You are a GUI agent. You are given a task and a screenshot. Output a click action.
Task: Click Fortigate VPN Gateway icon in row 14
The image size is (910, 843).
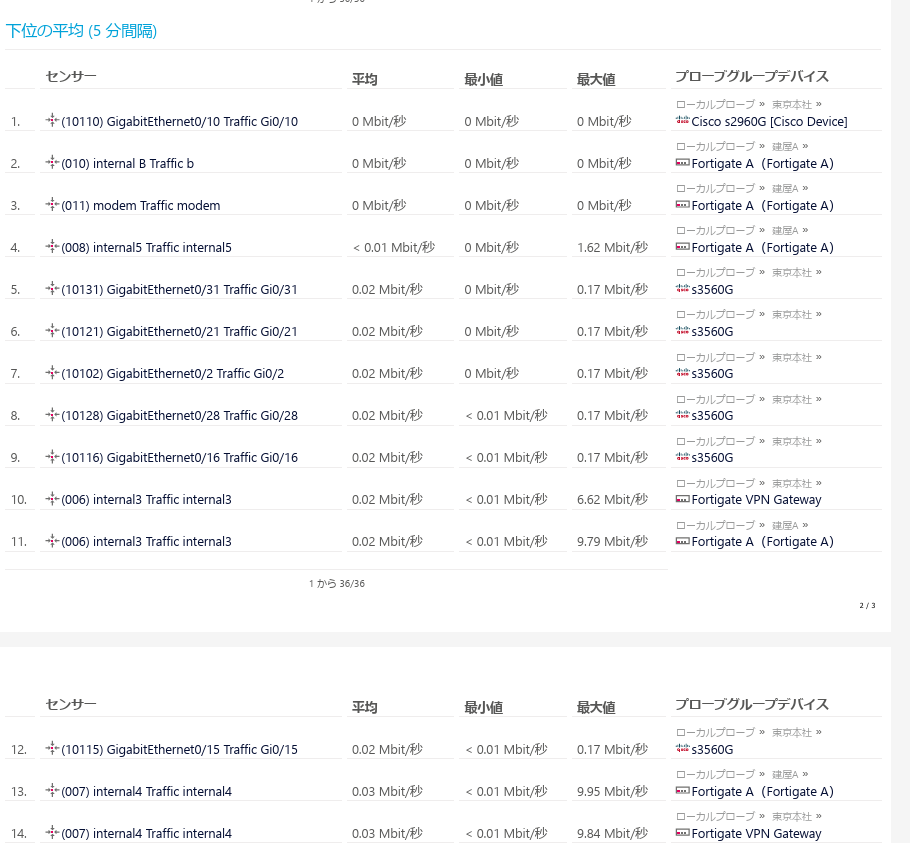tap(682, 833)
